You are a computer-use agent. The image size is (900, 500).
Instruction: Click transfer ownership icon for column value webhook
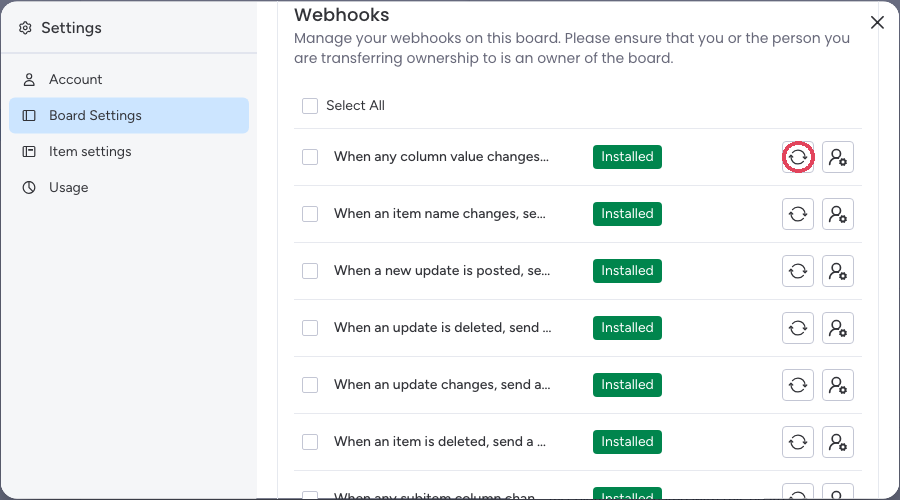click(x=838, y=157)
